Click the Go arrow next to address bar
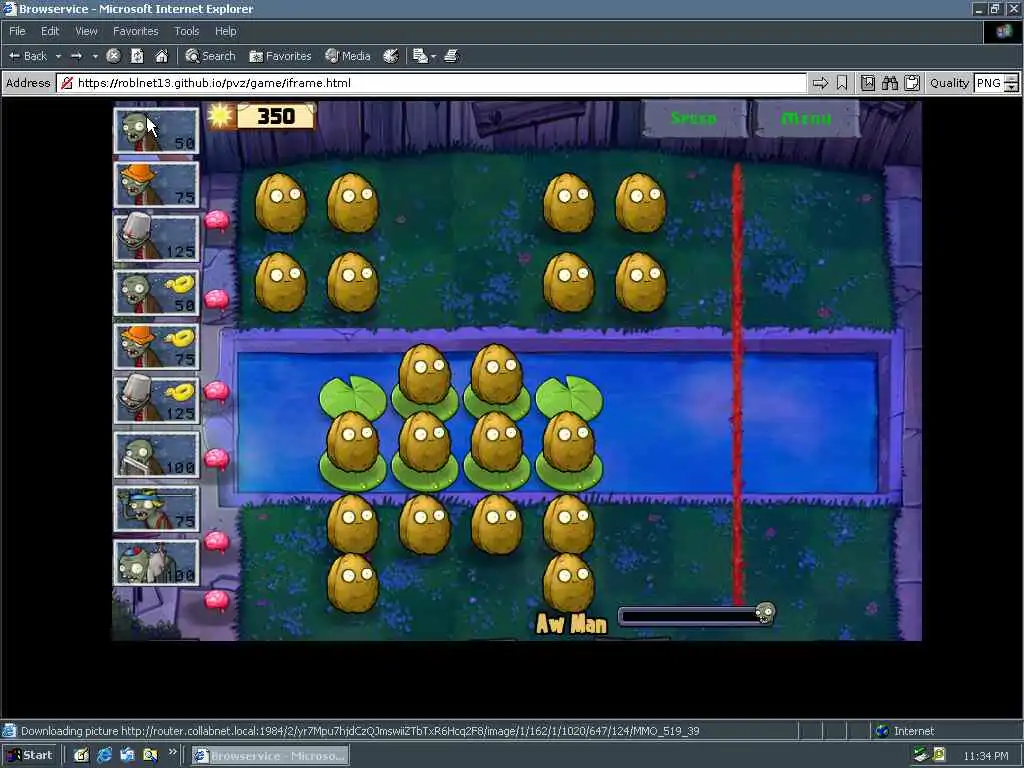Screen dimensions: 1024x768 [x=820, y=83]
